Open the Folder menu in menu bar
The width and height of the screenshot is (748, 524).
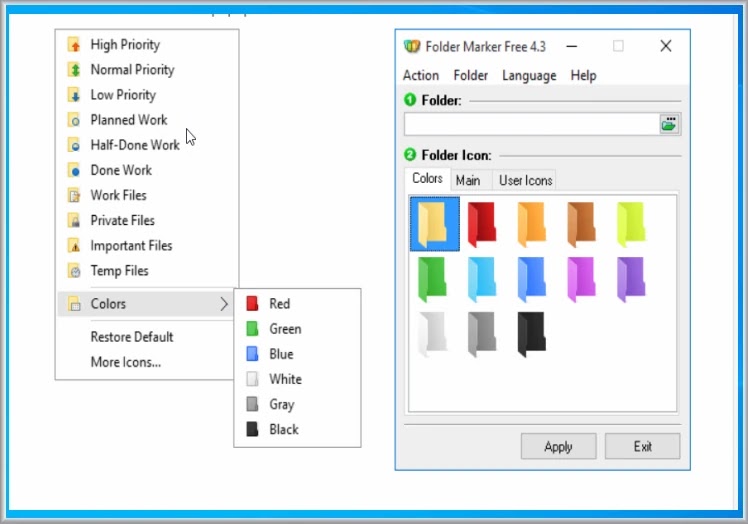[470, 75]
